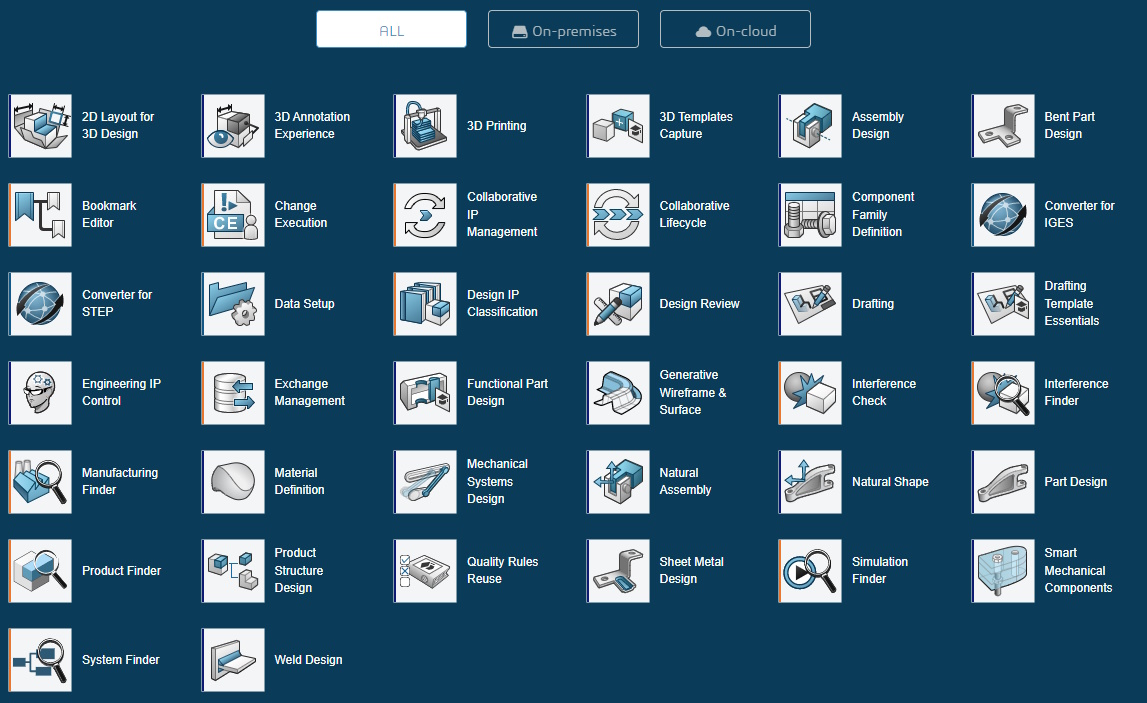Open the Drafting label link
Viewport: 1147px width, 703px height.
[872, 304]
